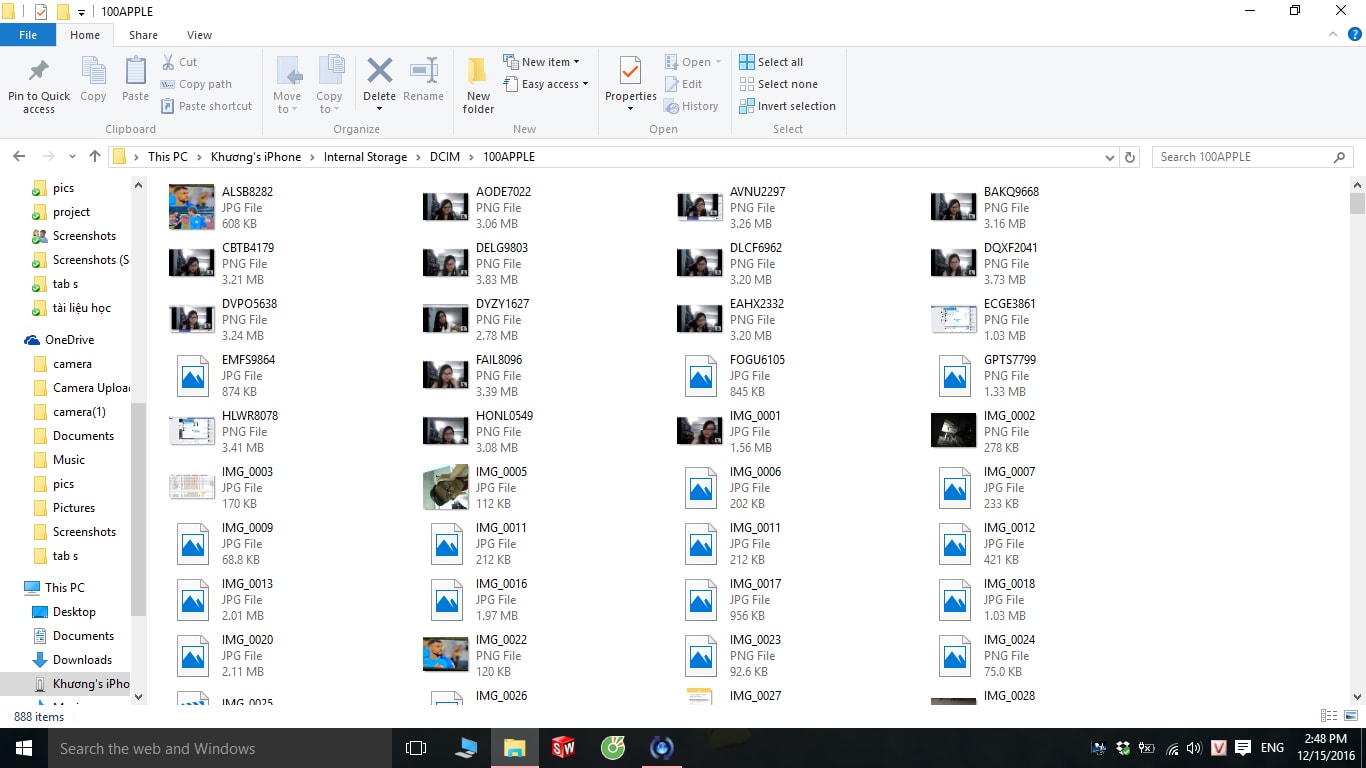Select Downloads in navigation pane
Viewport: 1366px width, 768px height.
click(x=82, y=660)
